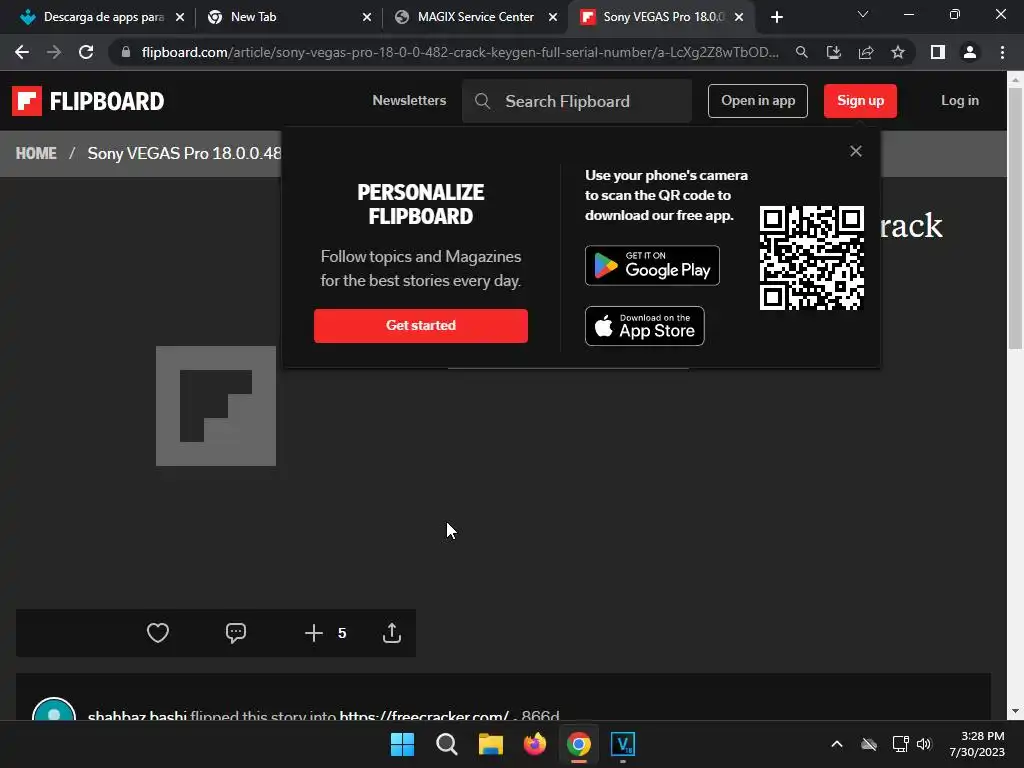Click the site lock icon
Image resolution: width=1024 pixels, height=768 pixels.
pos(126,52)
